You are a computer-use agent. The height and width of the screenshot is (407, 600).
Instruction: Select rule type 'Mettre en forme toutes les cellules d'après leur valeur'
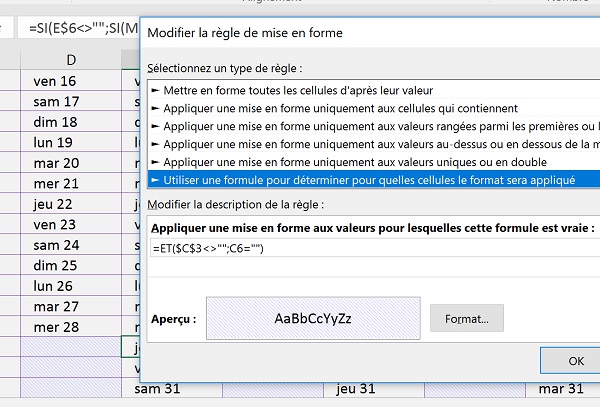point(373,90)
